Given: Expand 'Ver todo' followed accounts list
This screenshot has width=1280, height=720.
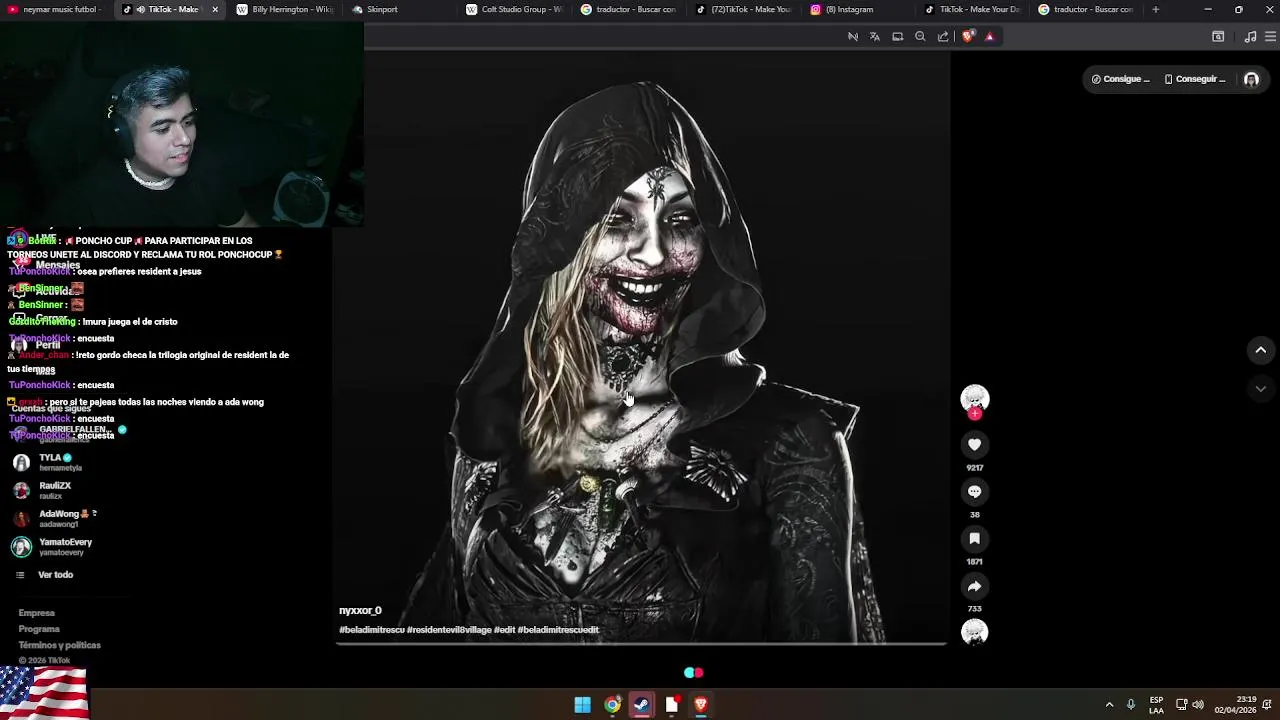Looking at the screenshot, I should [x=55, y=575].
